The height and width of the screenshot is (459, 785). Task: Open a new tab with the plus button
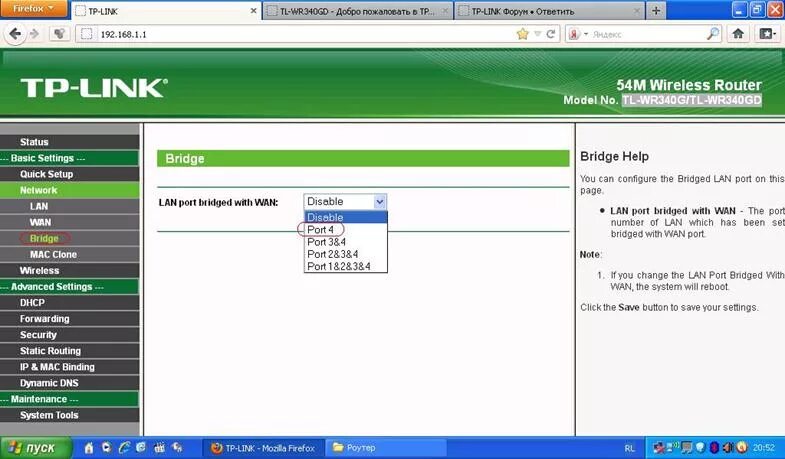(x=656, y=11)
